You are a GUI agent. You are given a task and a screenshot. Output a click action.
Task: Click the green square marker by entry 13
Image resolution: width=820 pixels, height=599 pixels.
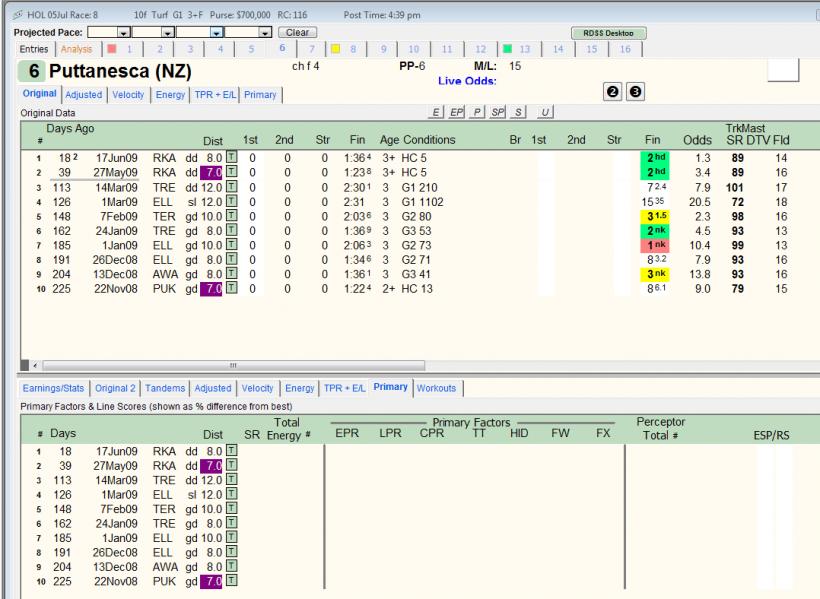[x=507, y=49]
